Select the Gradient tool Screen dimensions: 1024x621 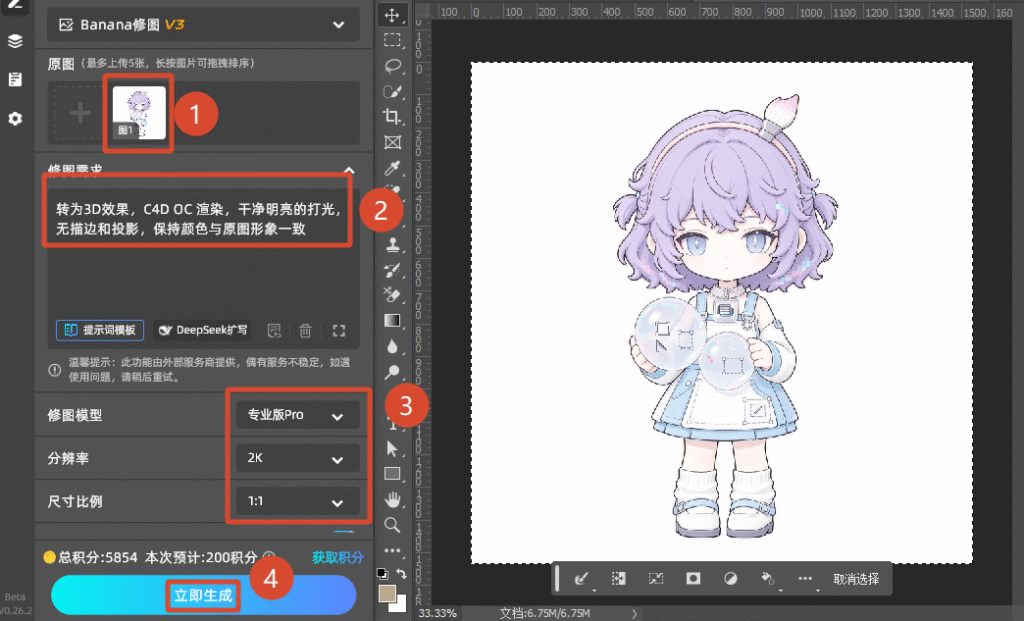[x=392, y=321]
